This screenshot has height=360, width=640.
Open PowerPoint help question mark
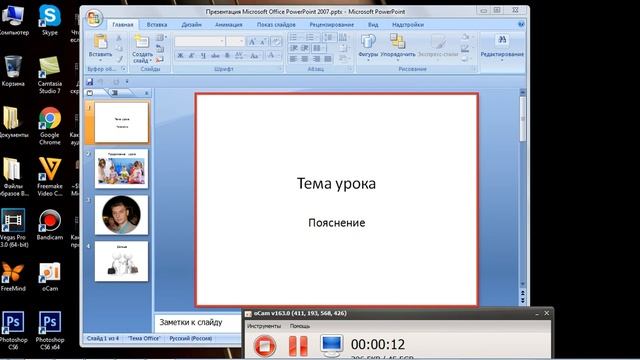[x=521, y=24]
